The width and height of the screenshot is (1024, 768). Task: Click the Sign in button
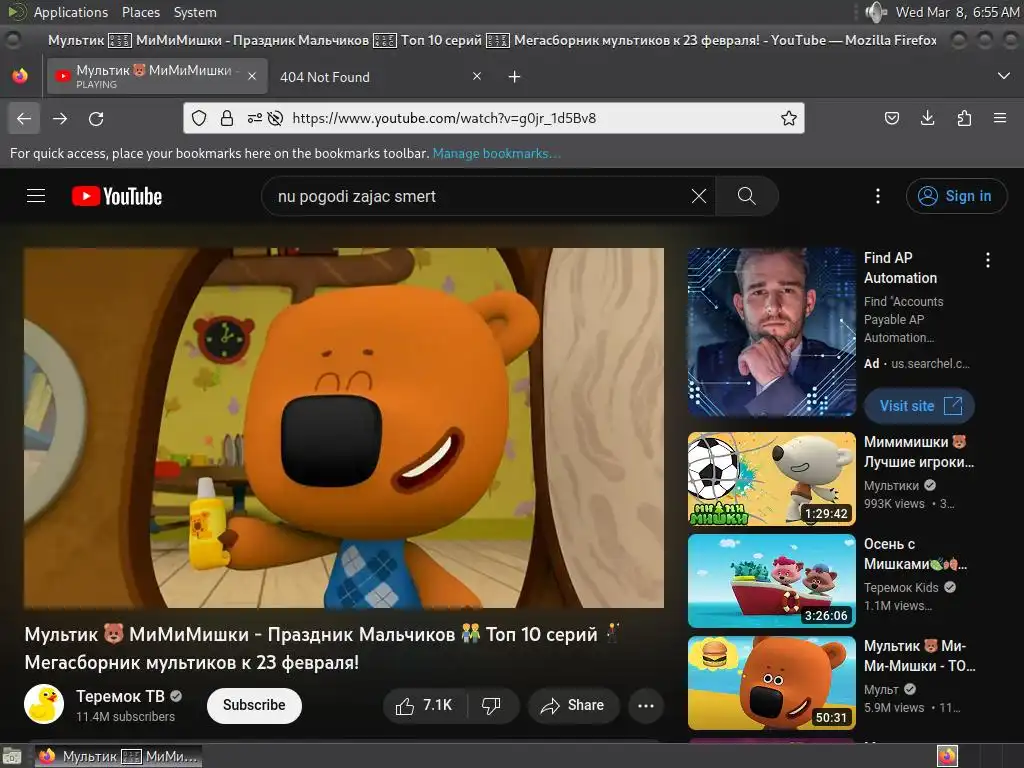click(x=956, y=196)
